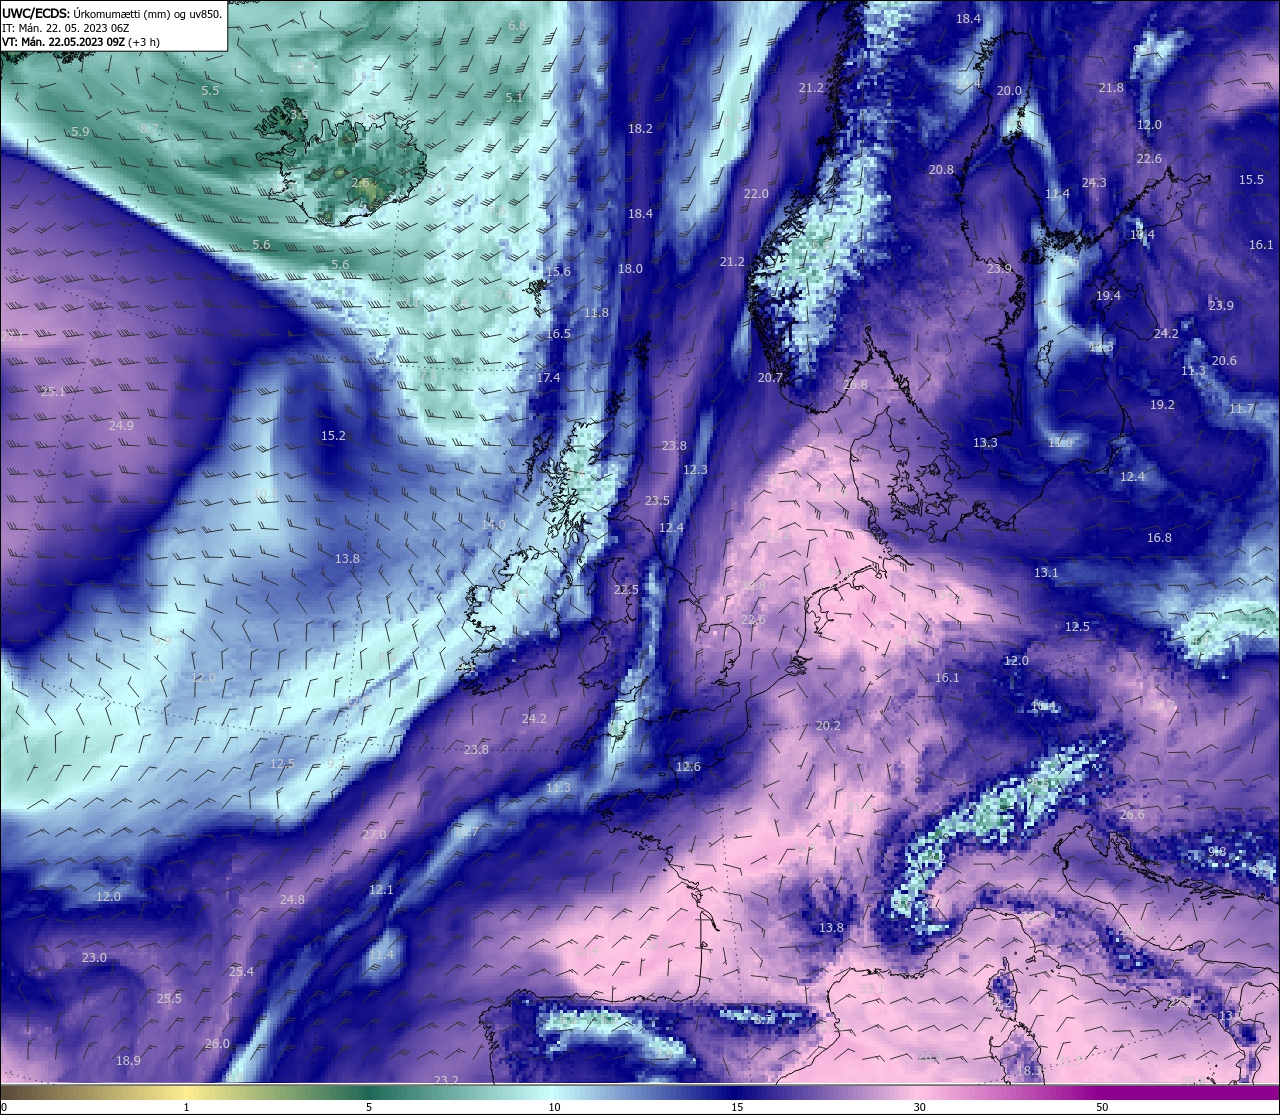The width and height of the screenshot is (1280, 1115).
Task: Click the 22.0 value label
Action: click(756, 193)
